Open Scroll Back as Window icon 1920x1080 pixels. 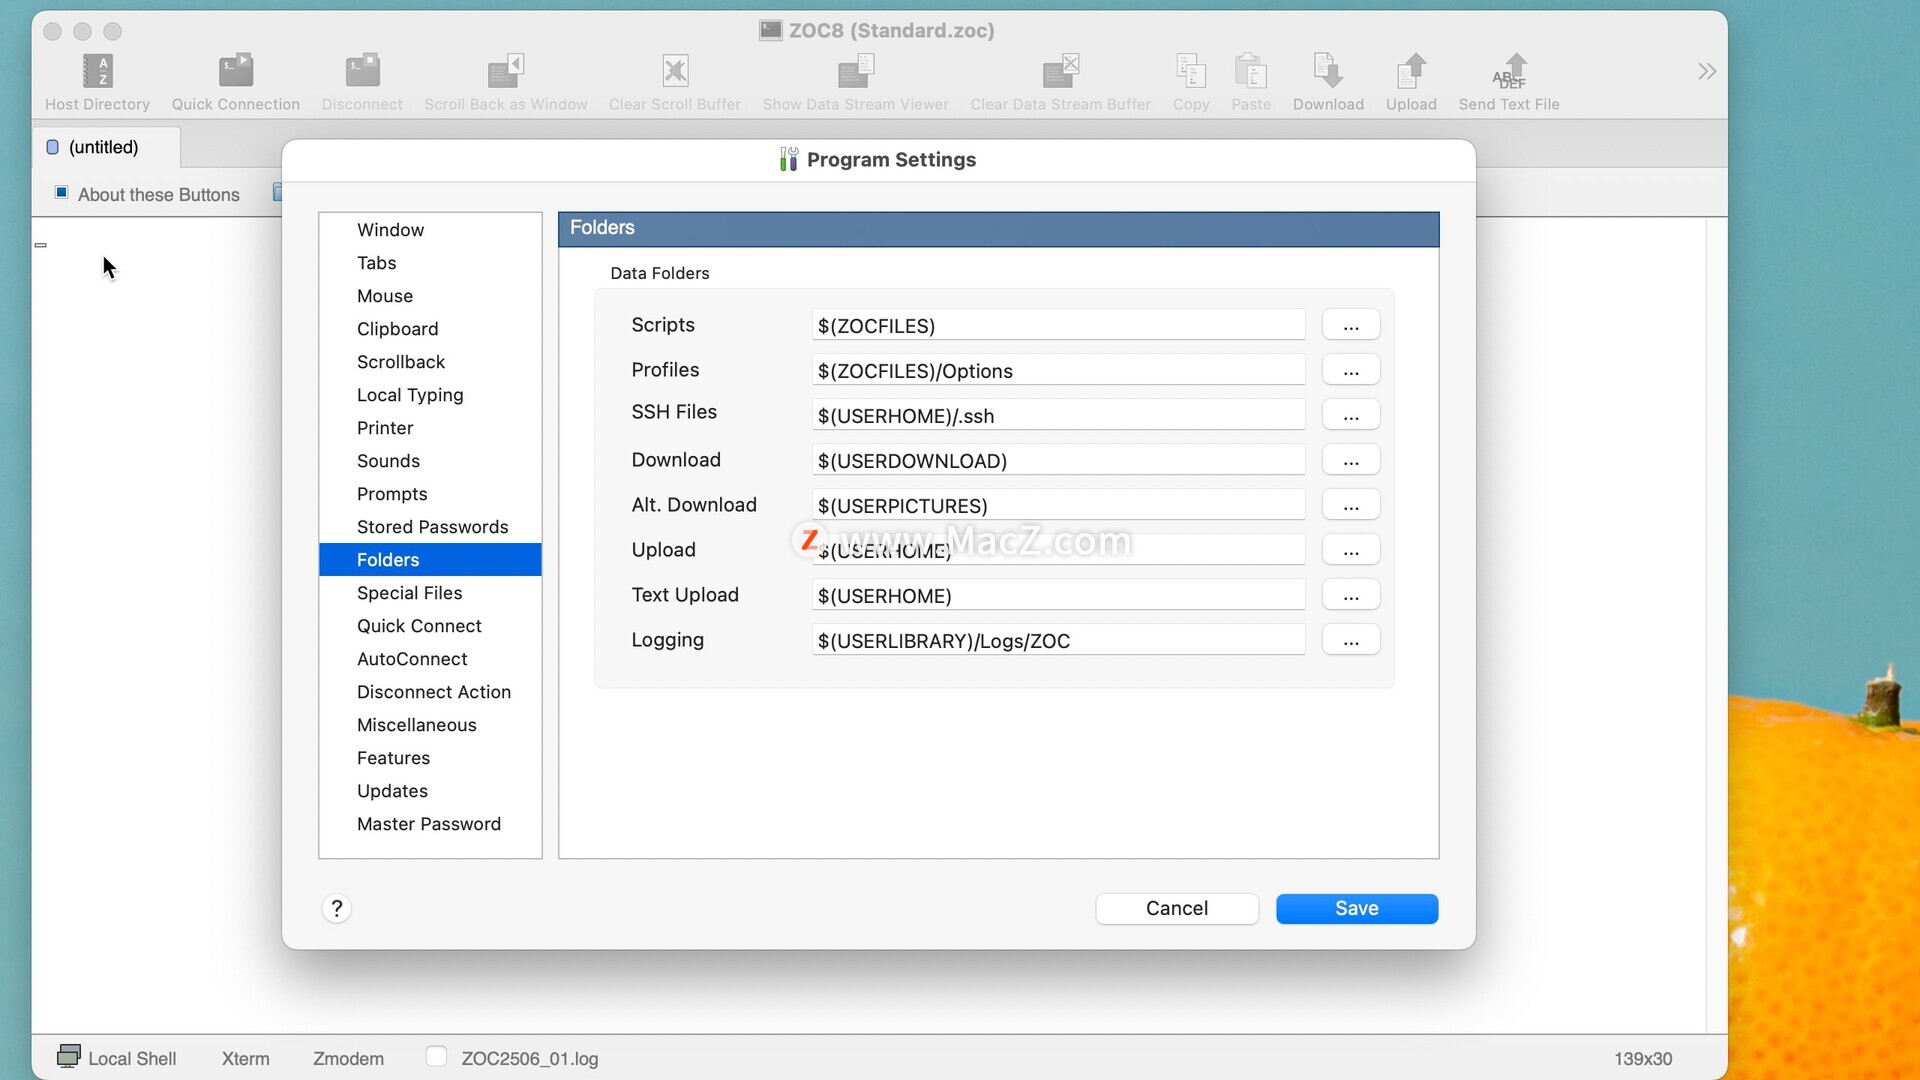[505, 71]
